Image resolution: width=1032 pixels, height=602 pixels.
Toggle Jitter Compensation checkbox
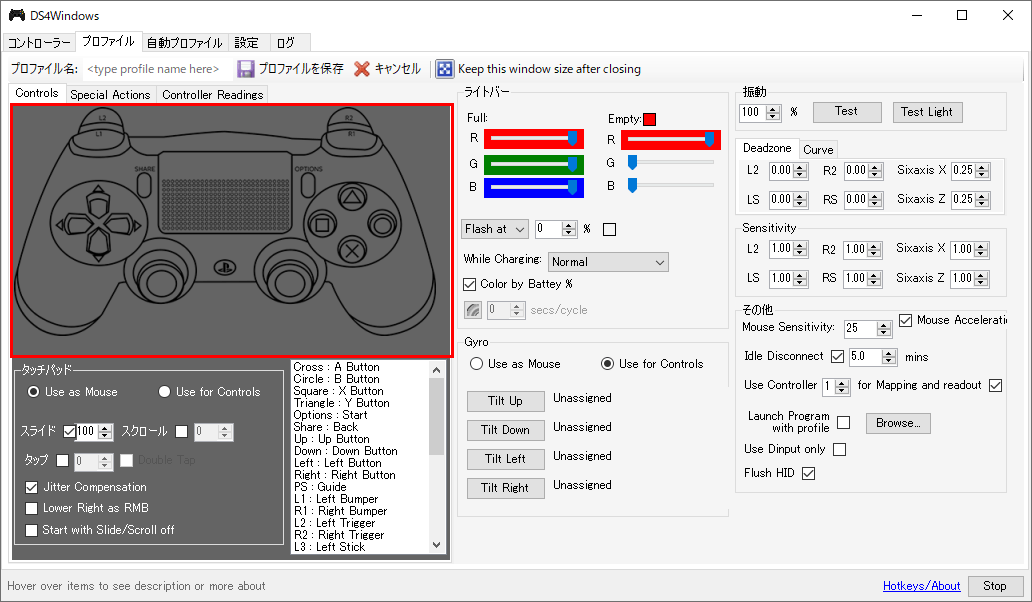31,488
